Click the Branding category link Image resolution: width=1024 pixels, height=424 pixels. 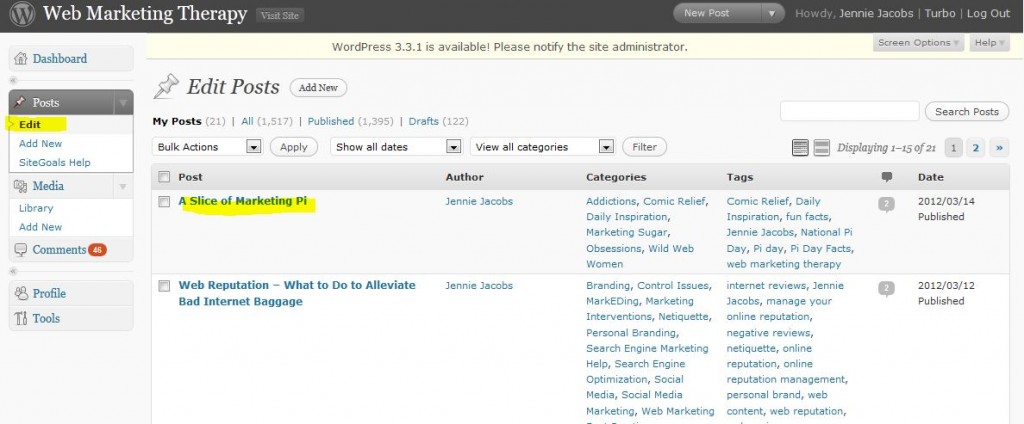tap(608, 285)
